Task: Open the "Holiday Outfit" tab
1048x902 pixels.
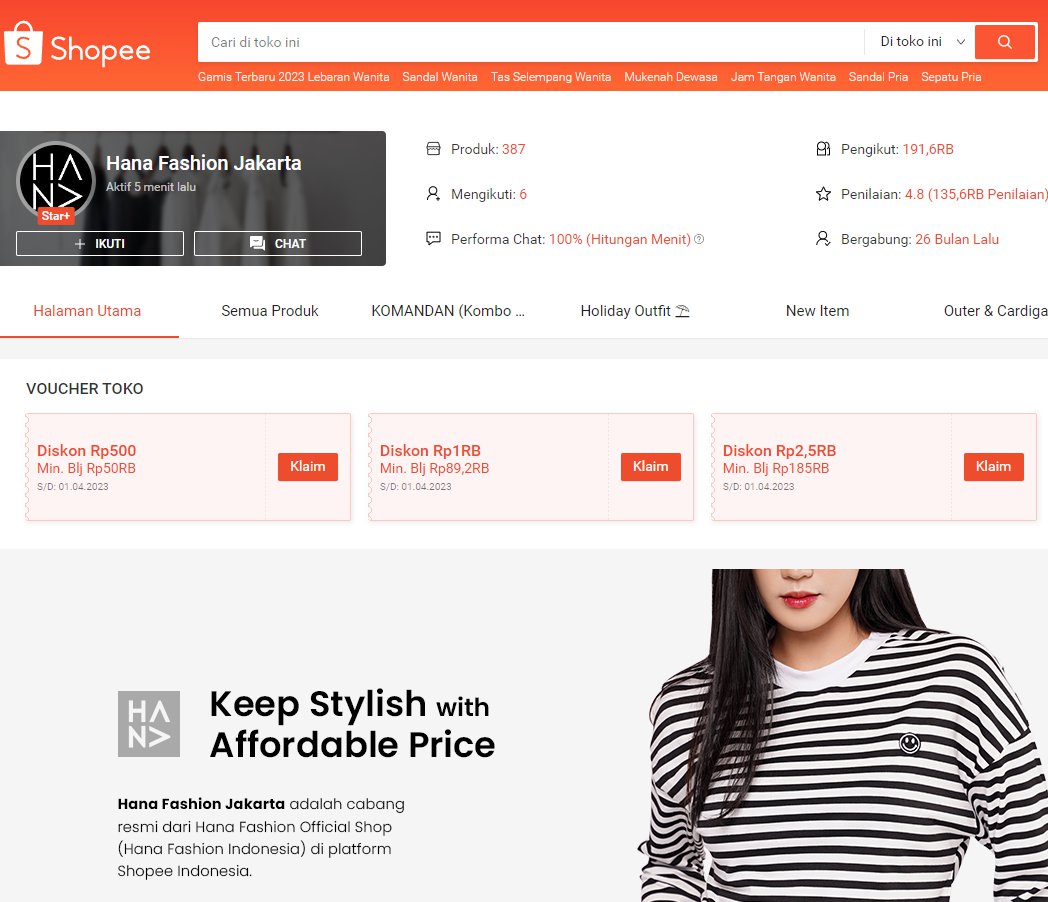Action: click(x=635, y=311)
